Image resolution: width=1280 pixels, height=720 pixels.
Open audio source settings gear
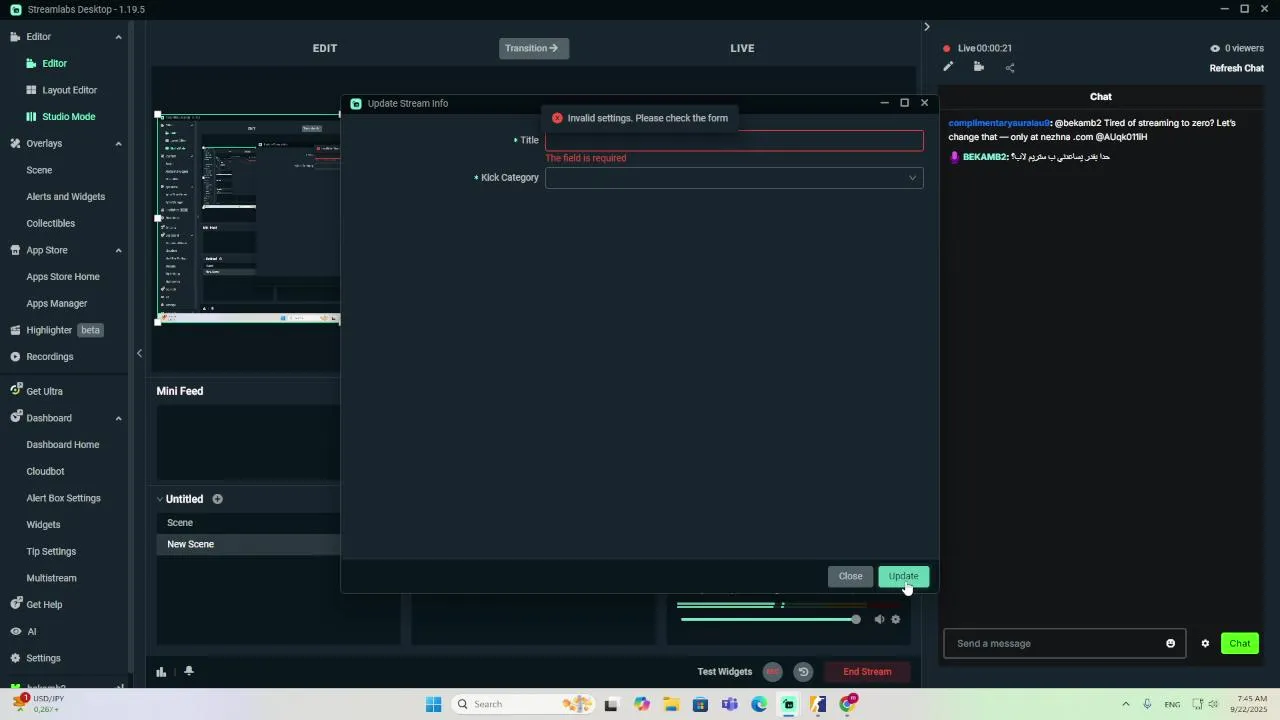[x=896, y=620]
